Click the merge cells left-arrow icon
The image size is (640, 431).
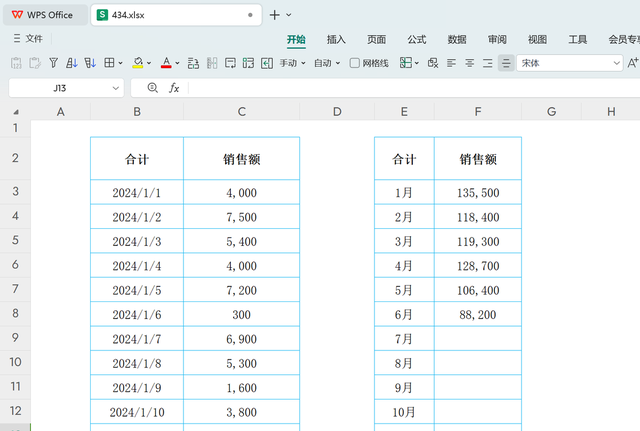coord(267,63)
